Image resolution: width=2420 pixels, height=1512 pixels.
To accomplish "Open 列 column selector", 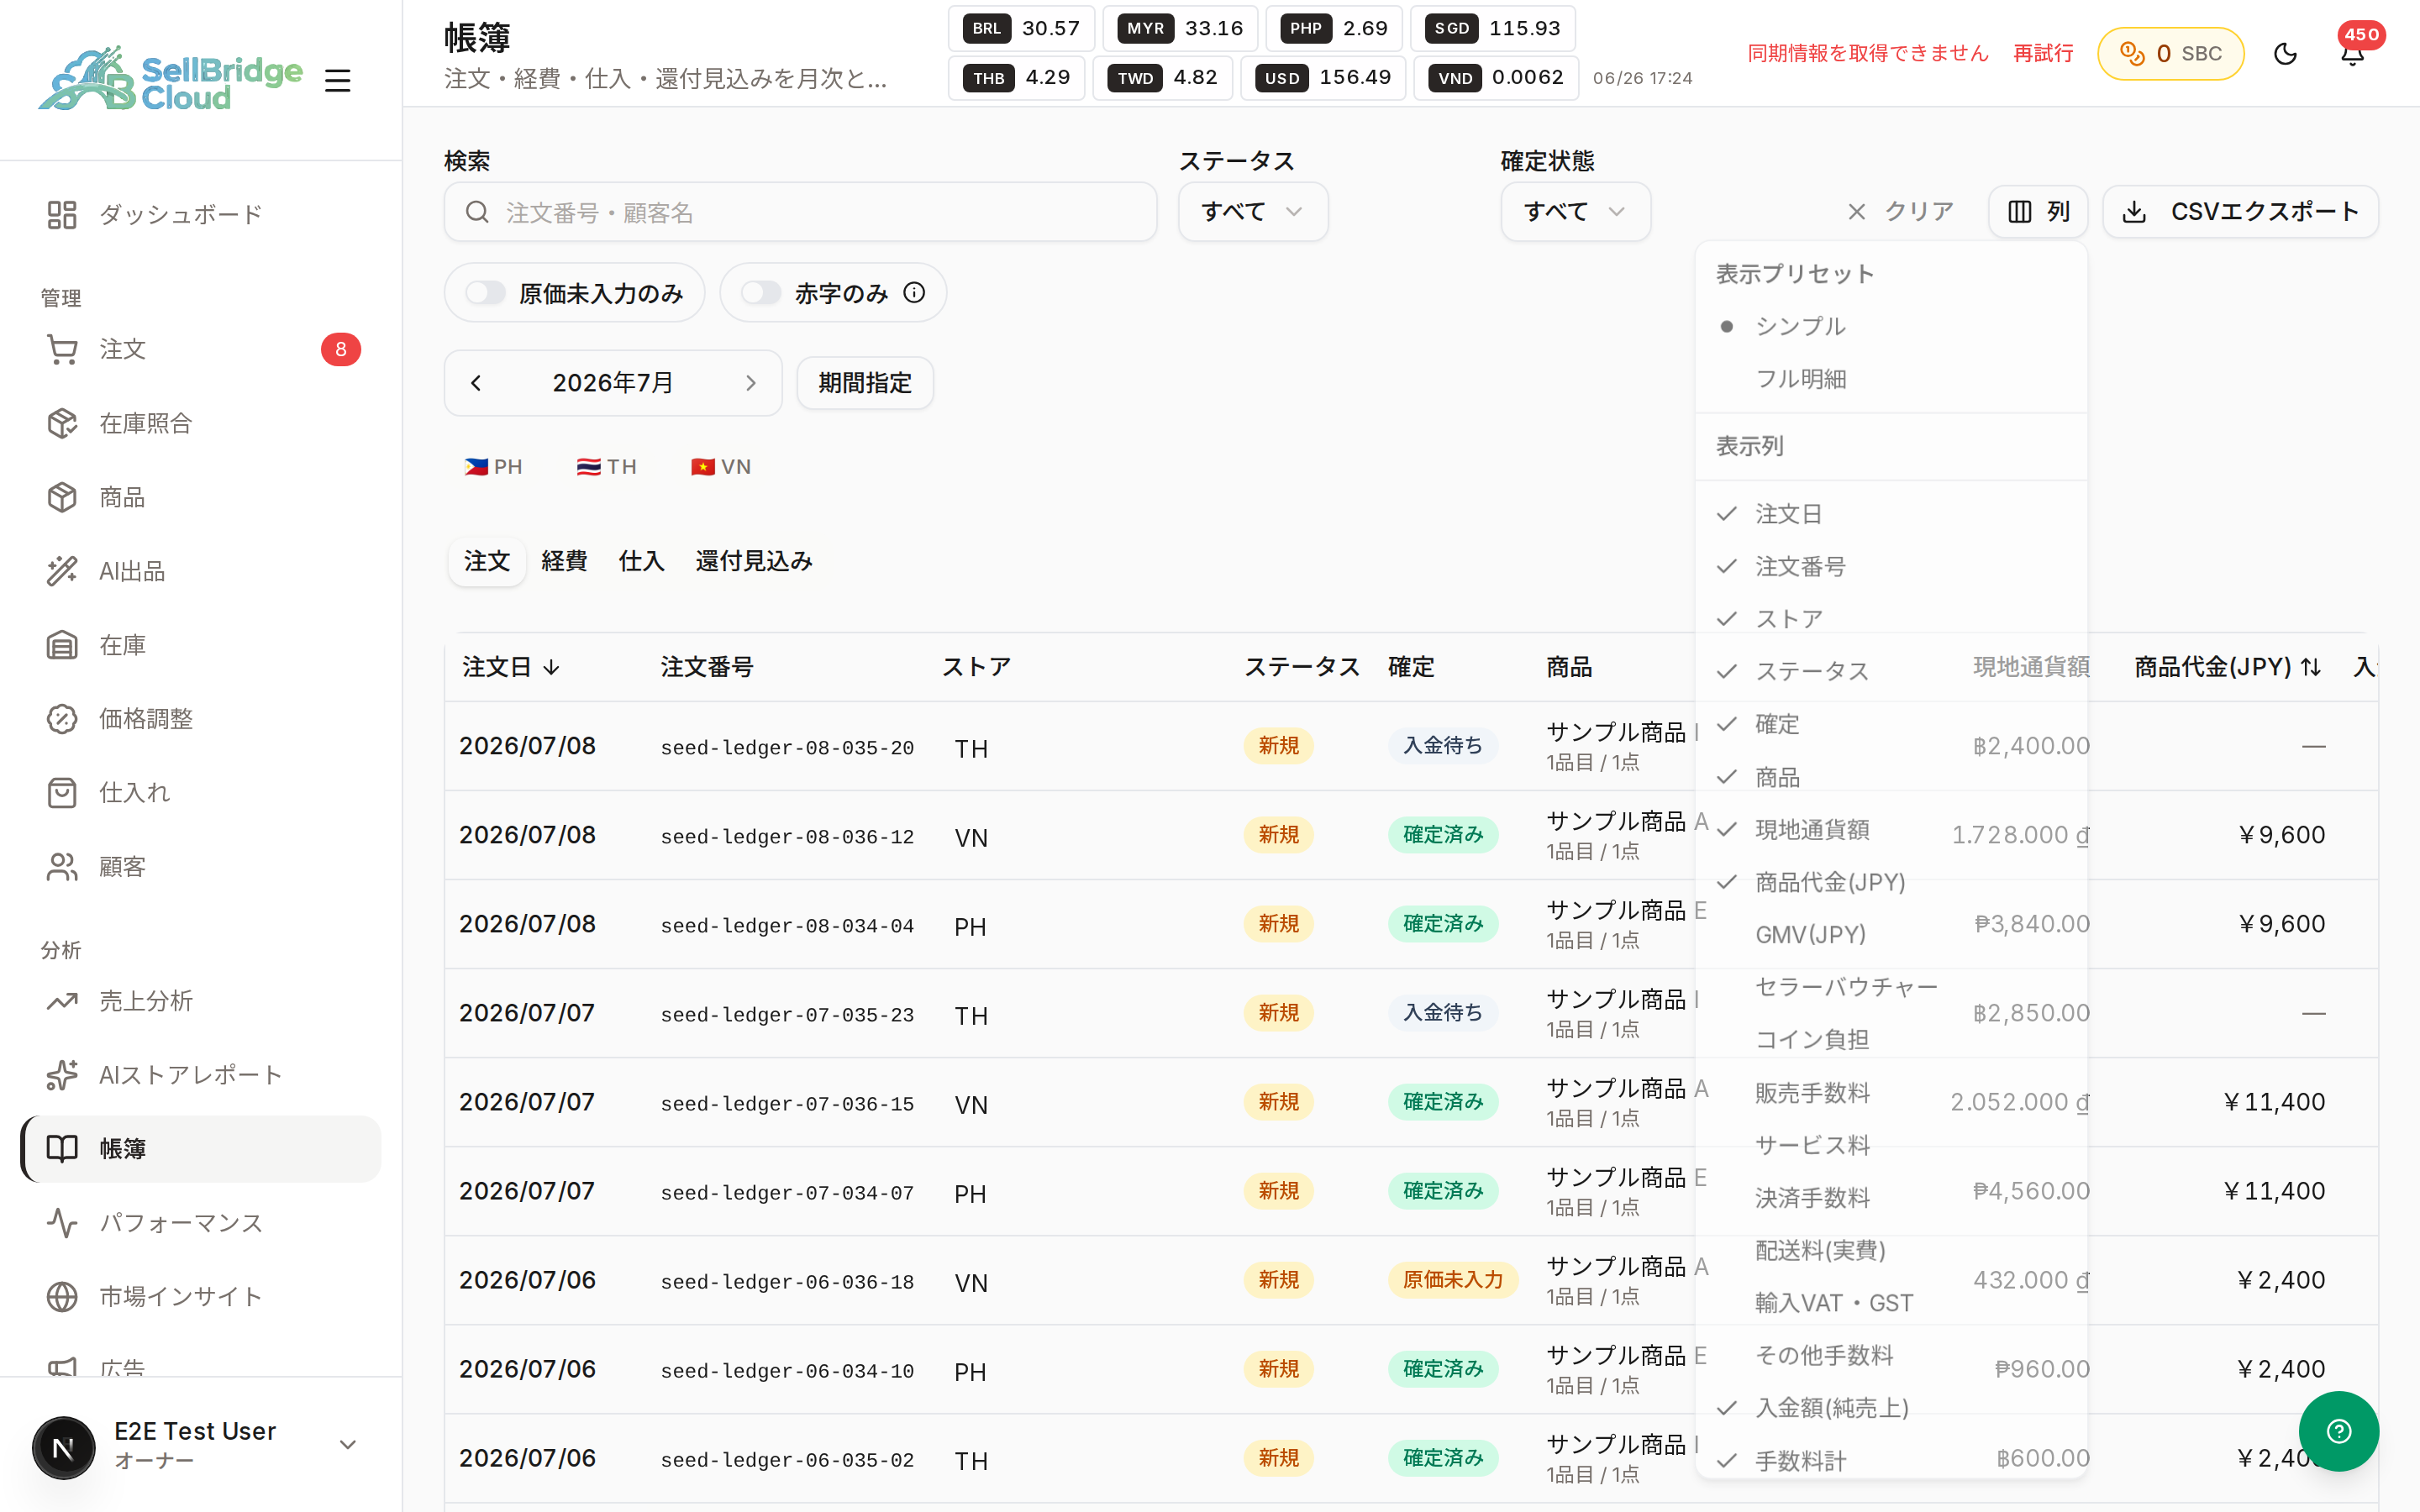I will tap(2038, 211).
